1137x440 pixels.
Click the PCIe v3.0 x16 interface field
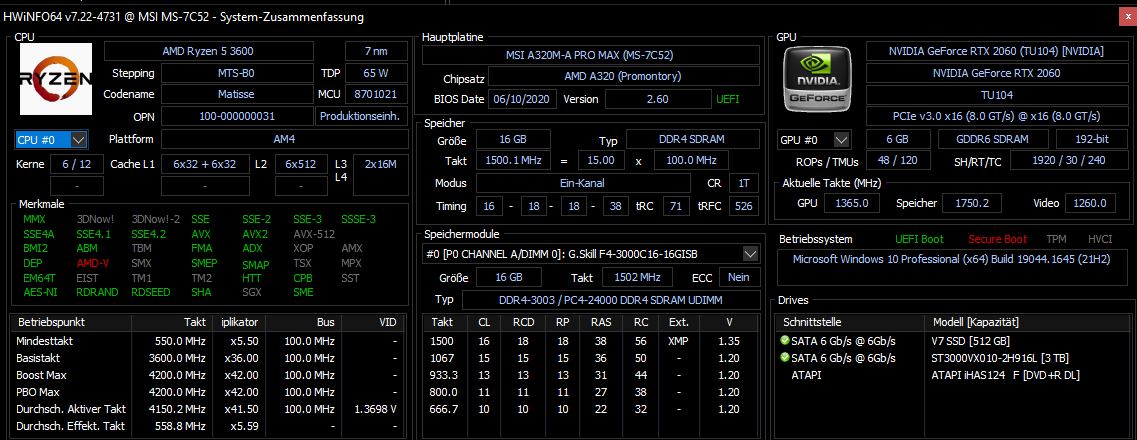[996, 116]
